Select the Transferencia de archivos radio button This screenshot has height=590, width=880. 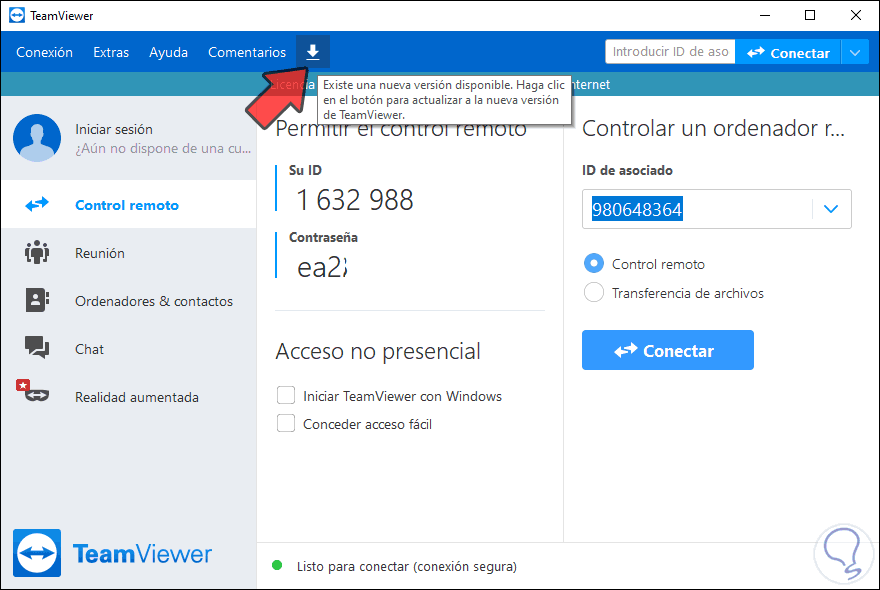click(x=594, y=292)
